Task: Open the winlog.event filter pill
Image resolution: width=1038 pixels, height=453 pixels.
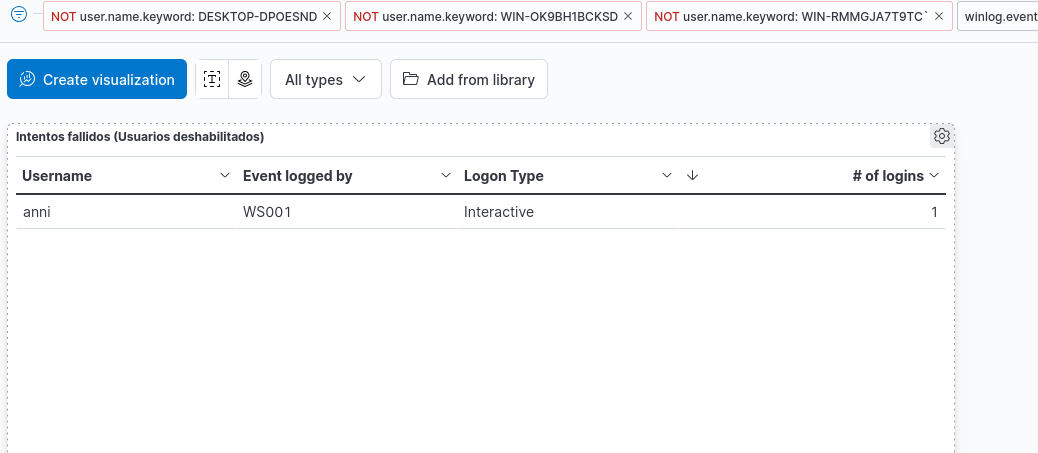Action: tap(997, 16)
